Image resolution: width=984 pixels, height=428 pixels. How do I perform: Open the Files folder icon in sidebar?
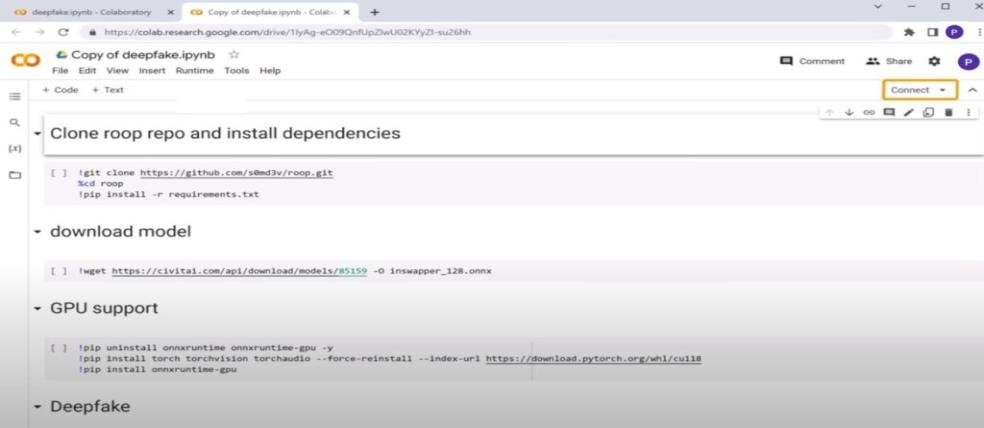click(x=15, y=175)
